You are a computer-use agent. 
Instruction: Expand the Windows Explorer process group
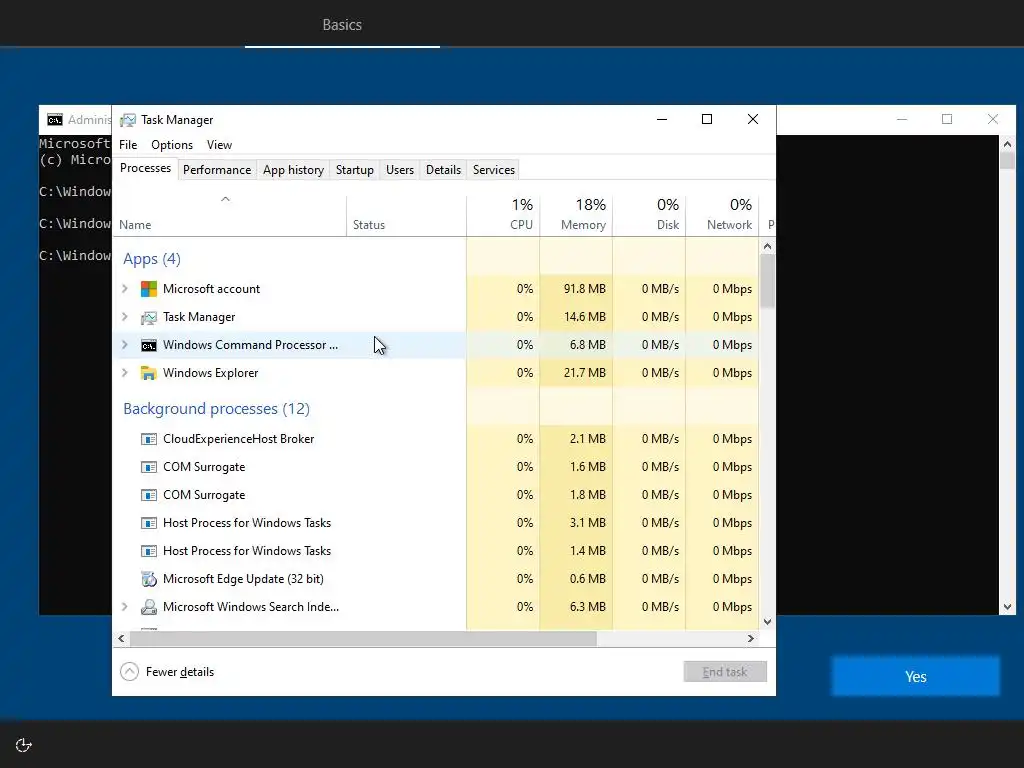click(125, 373)
